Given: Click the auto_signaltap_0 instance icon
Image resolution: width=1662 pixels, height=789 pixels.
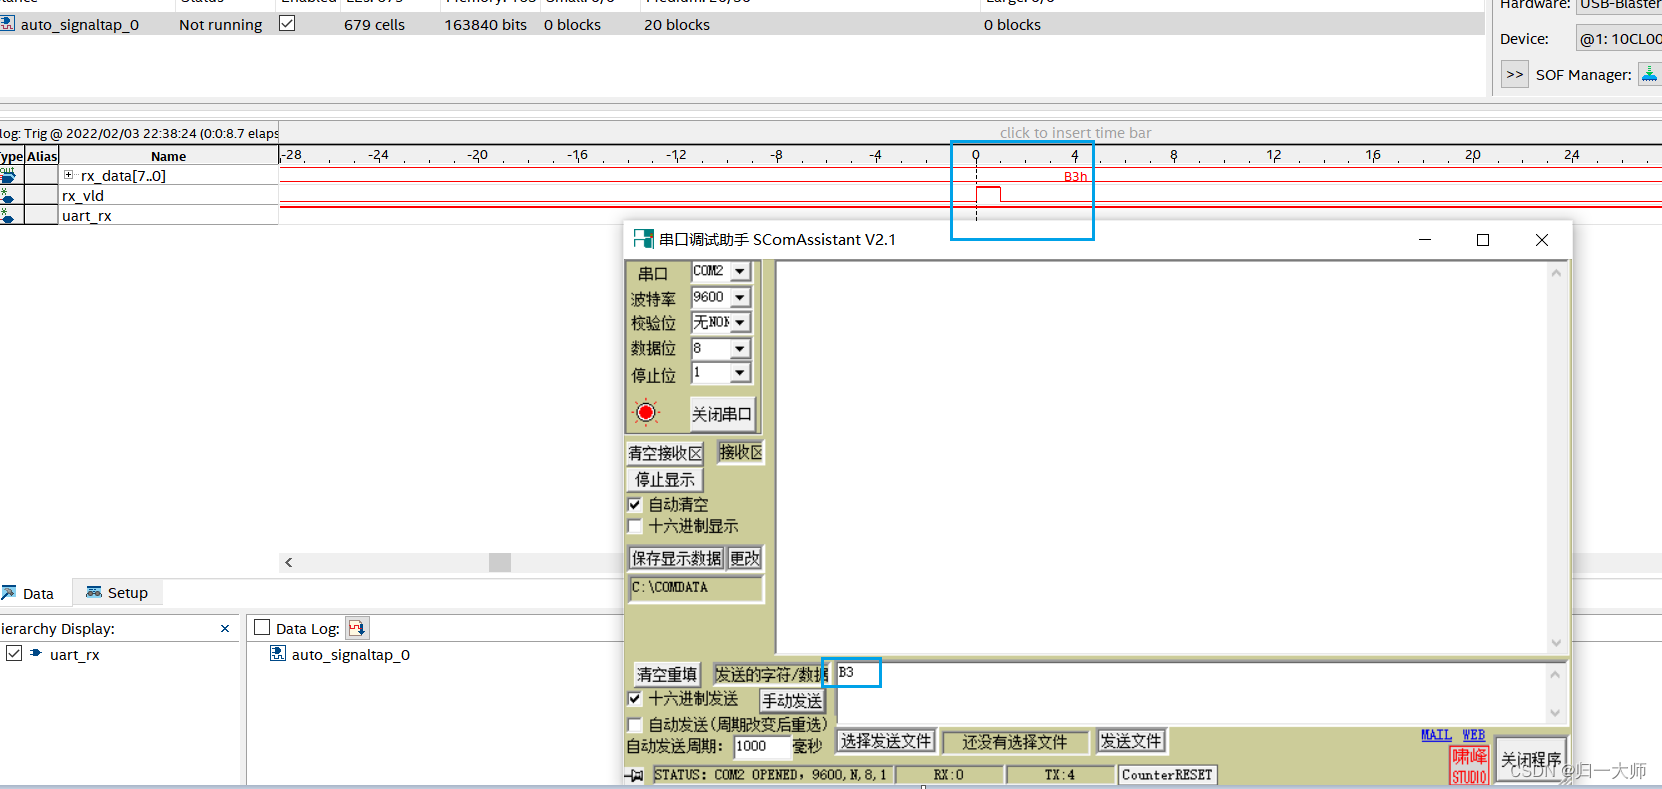Looking at the screenshot, I should [x=7, y=24].
